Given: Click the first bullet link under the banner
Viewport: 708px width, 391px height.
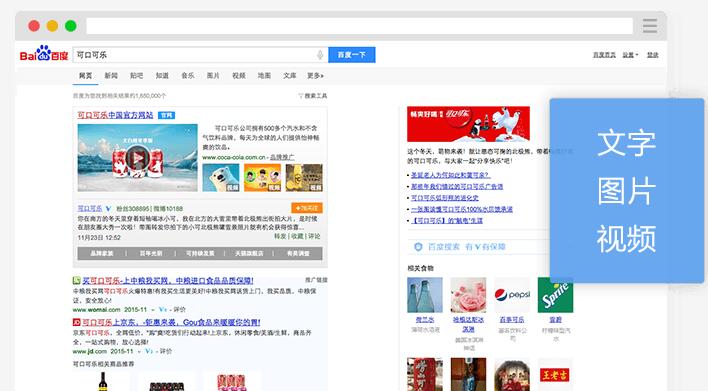Looking at the screenshot, I should click(450, 175).
